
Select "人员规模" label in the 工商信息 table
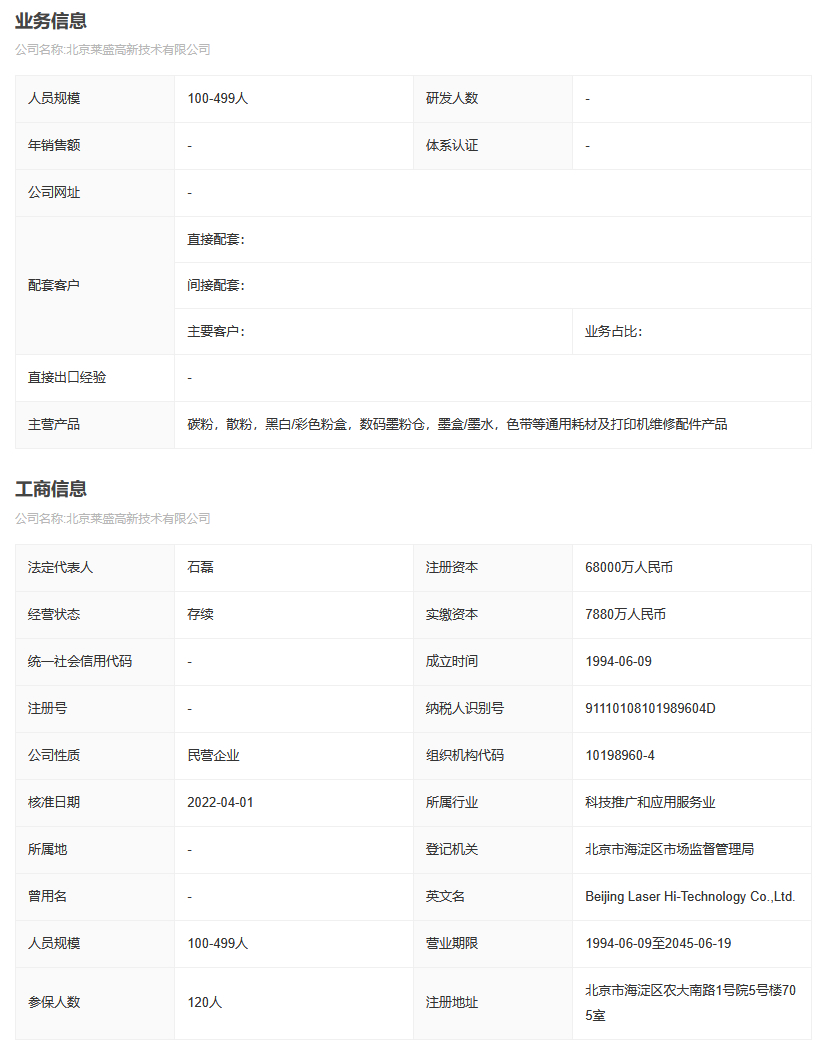pos(54,944)
